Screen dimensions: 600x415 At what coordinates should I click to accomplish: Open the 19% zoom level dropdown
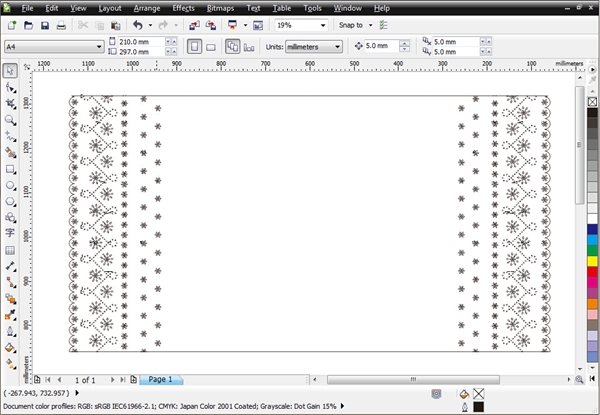pyautogui.click(x=323, y=25)
